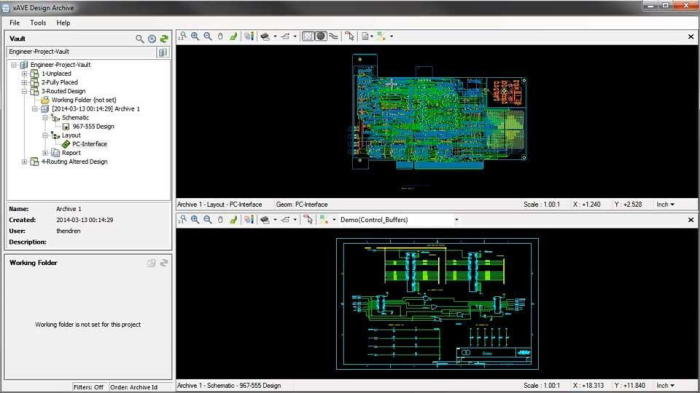Screen dimensions: 700x393
Task: Toggle the pad fill display button in layout toolbar
Action: pyautogui.click(x=321, y=36)
